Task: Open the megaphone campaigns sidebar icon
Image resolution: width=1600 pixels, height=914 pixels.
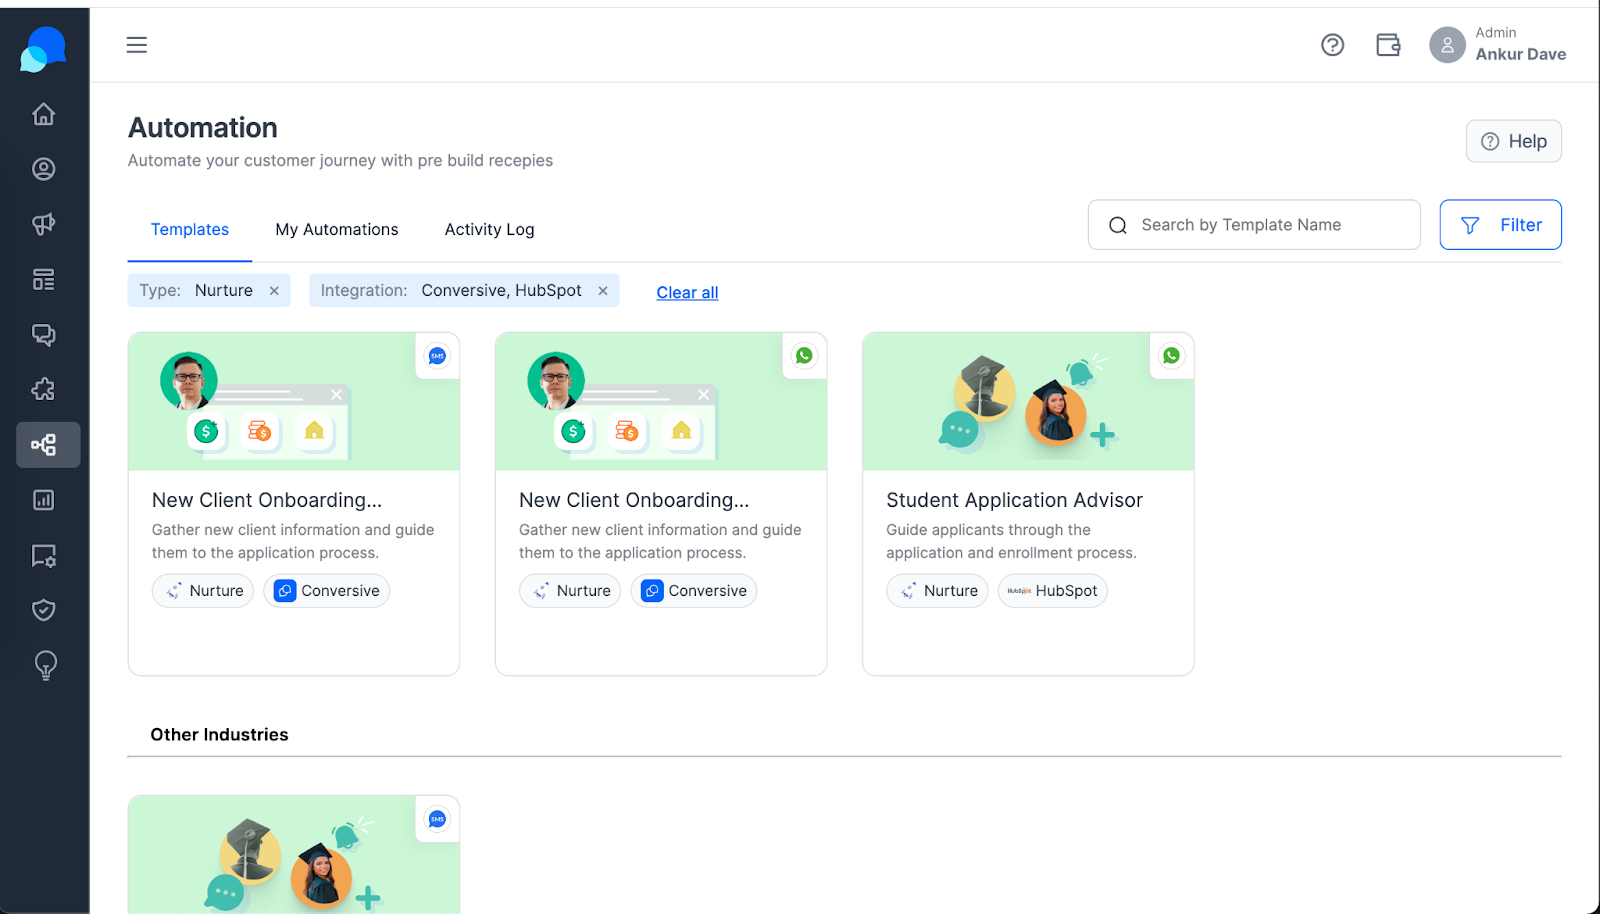Action: pyautogui.click(x=43, y=224)
